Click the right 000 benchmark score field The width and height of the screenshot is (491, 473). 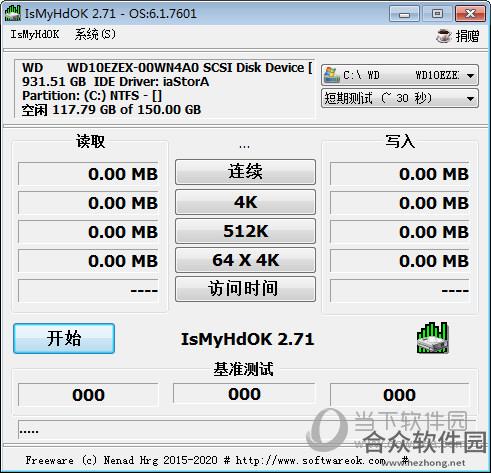[x=400, y=395]
